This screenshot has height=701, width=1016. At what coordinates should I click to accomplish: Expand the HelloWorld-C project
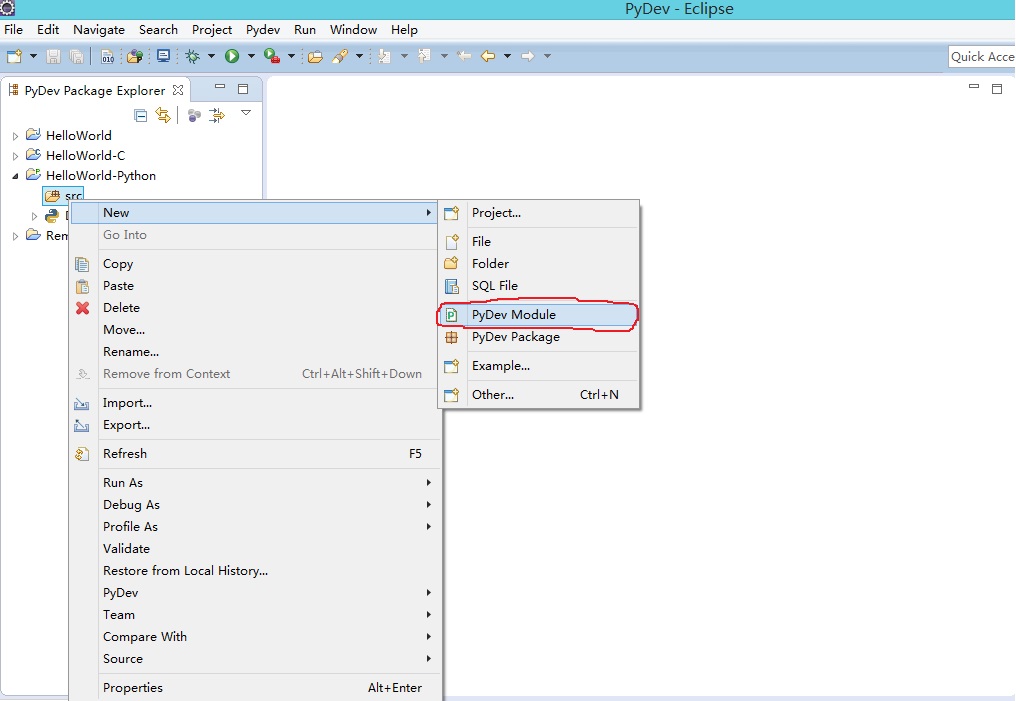[x=16, y=156]
